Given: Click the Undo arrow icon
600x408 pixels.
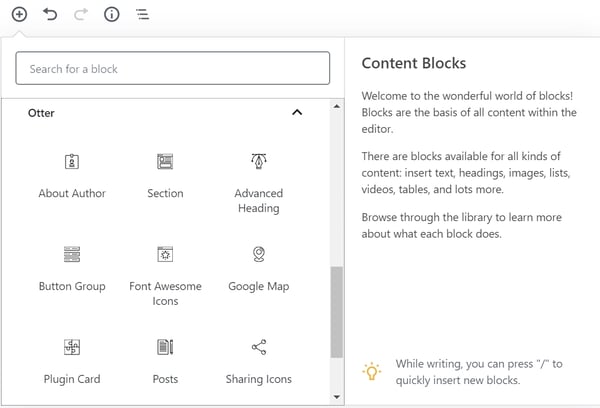Looking at the screenshot, I should 50,15.
